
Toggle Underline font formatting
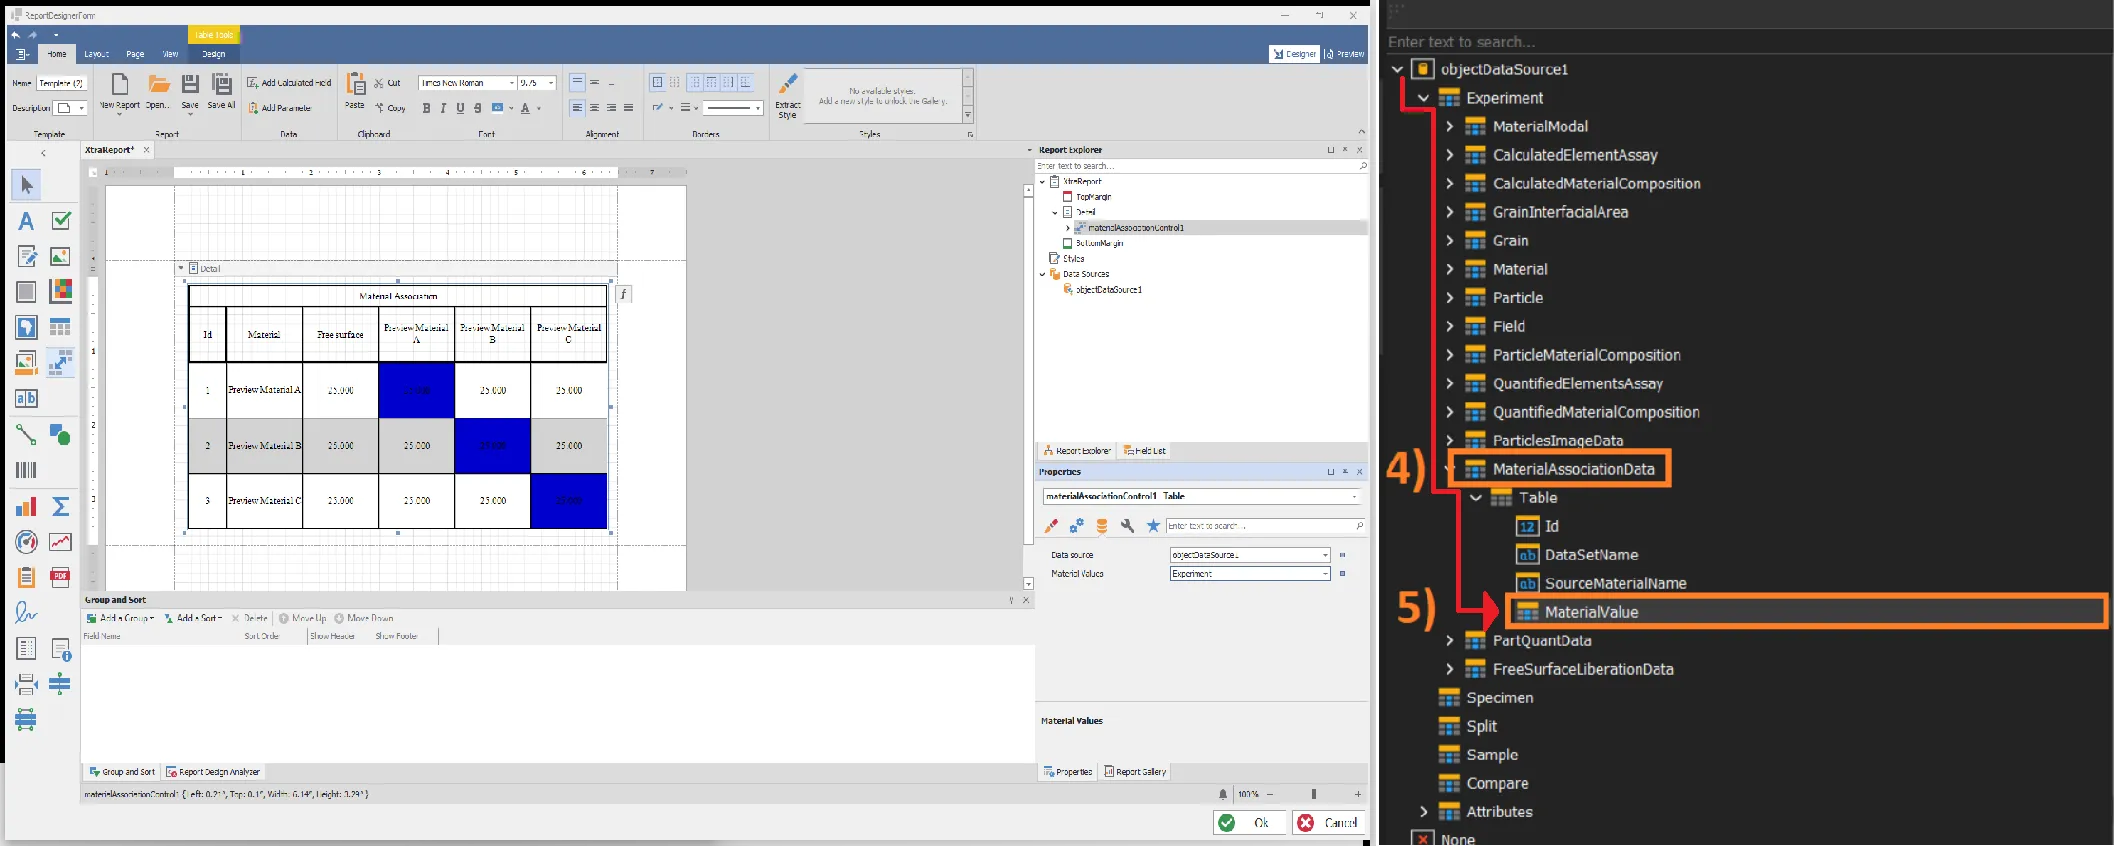pos(461,108)
